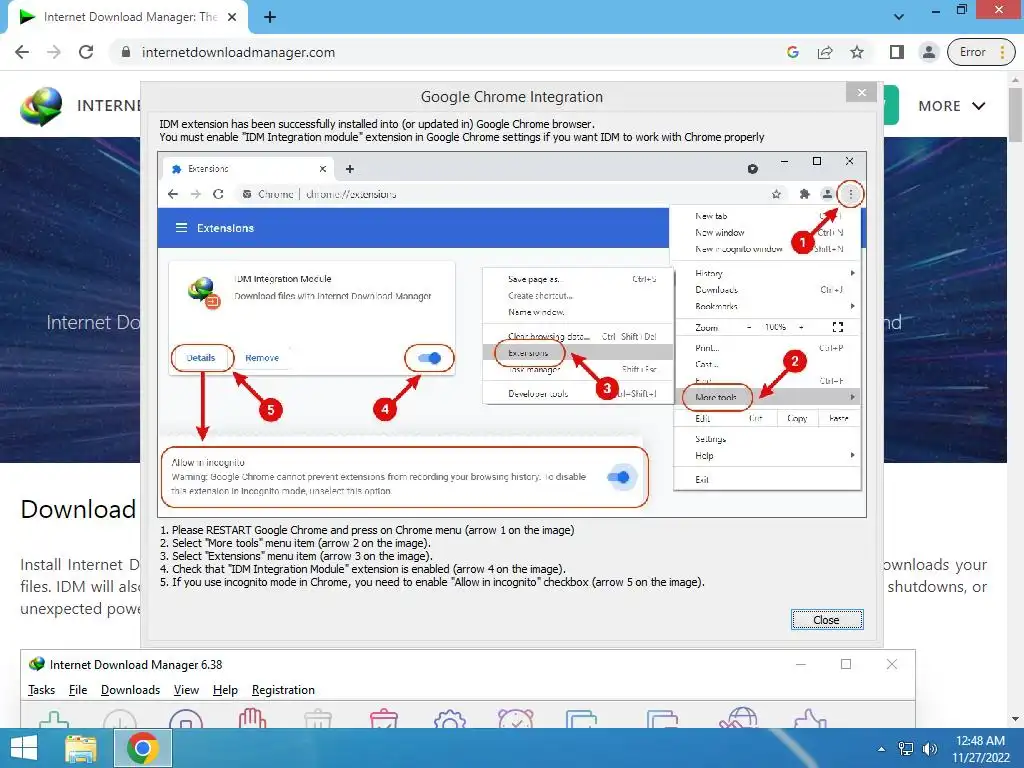Open Windows Start menu
1024x768 pixels.
(24, 748)
